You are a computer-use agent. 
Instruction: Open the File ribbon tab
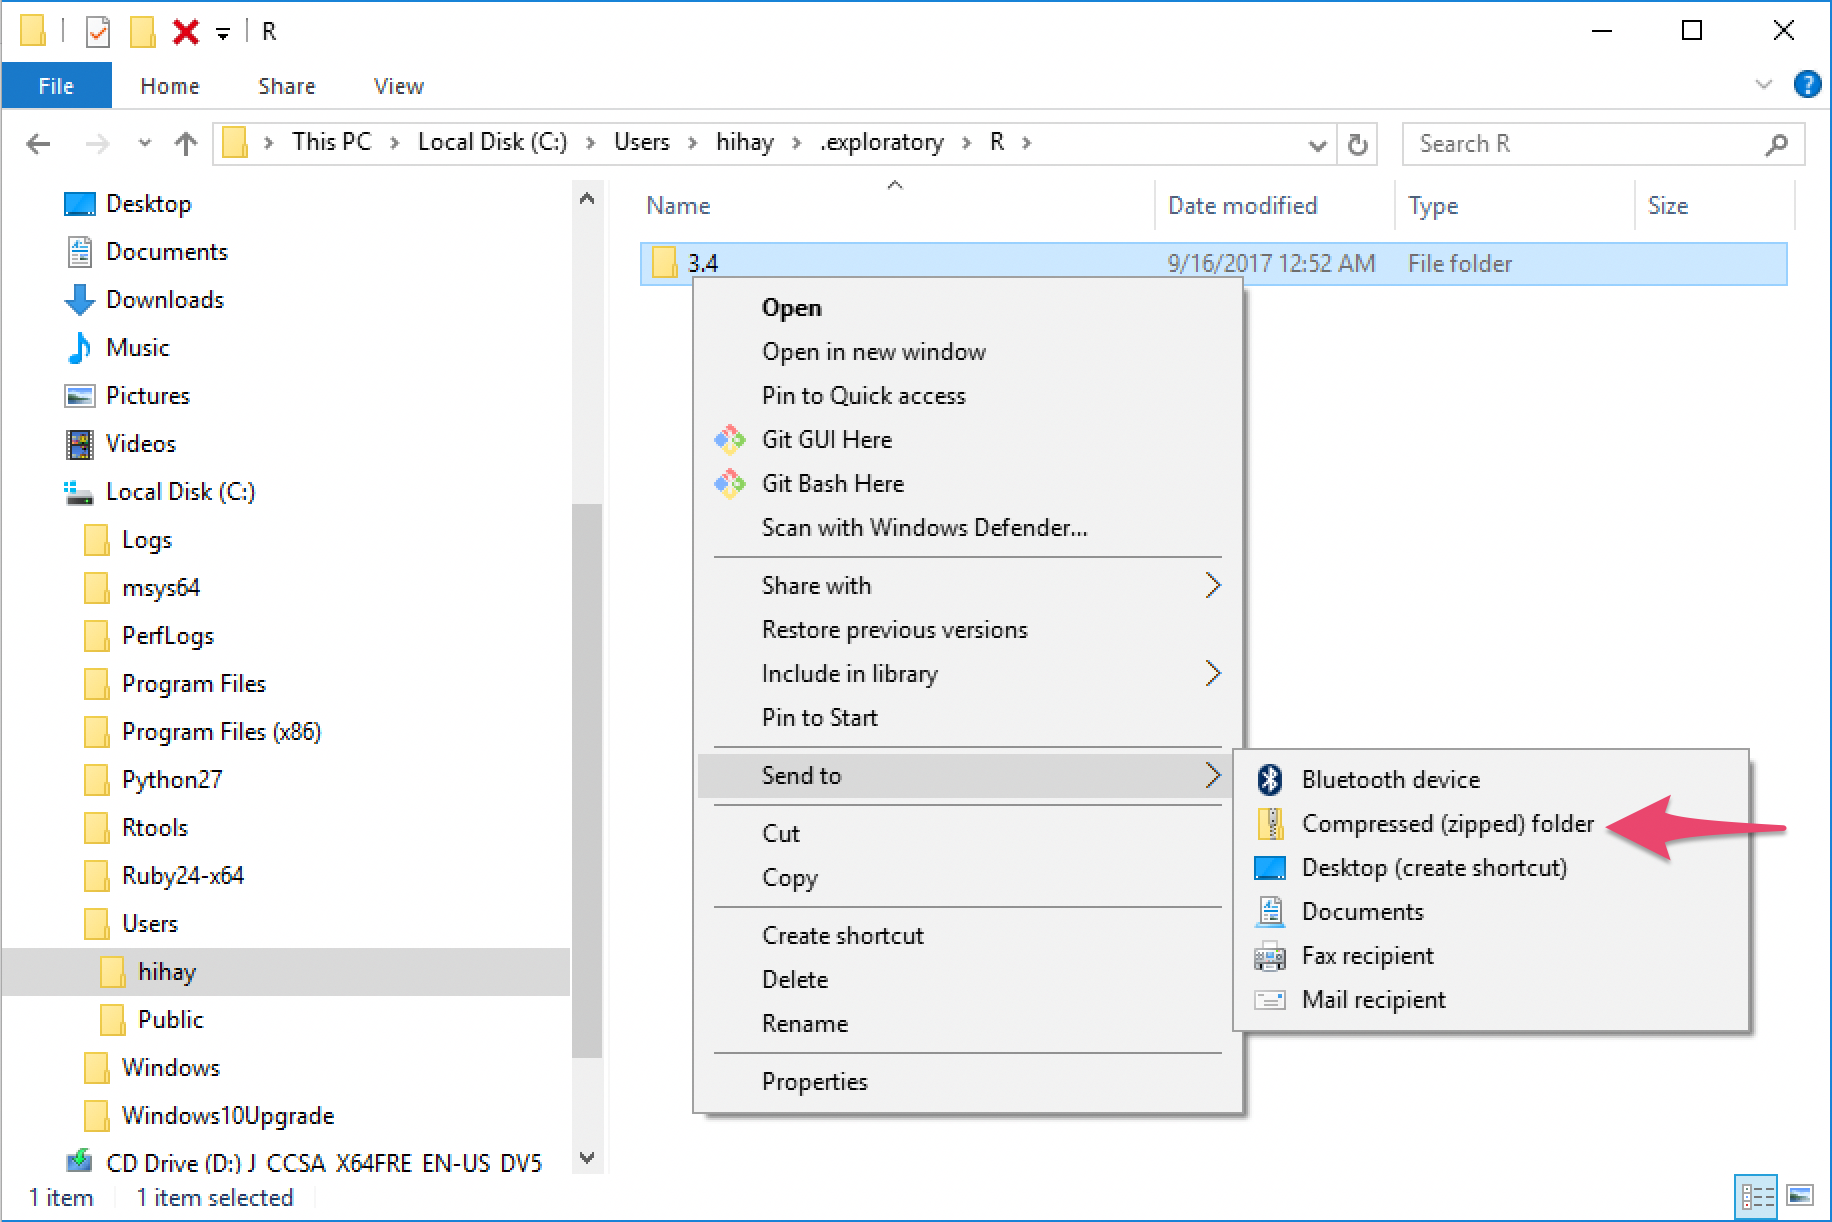click(56, 86)
